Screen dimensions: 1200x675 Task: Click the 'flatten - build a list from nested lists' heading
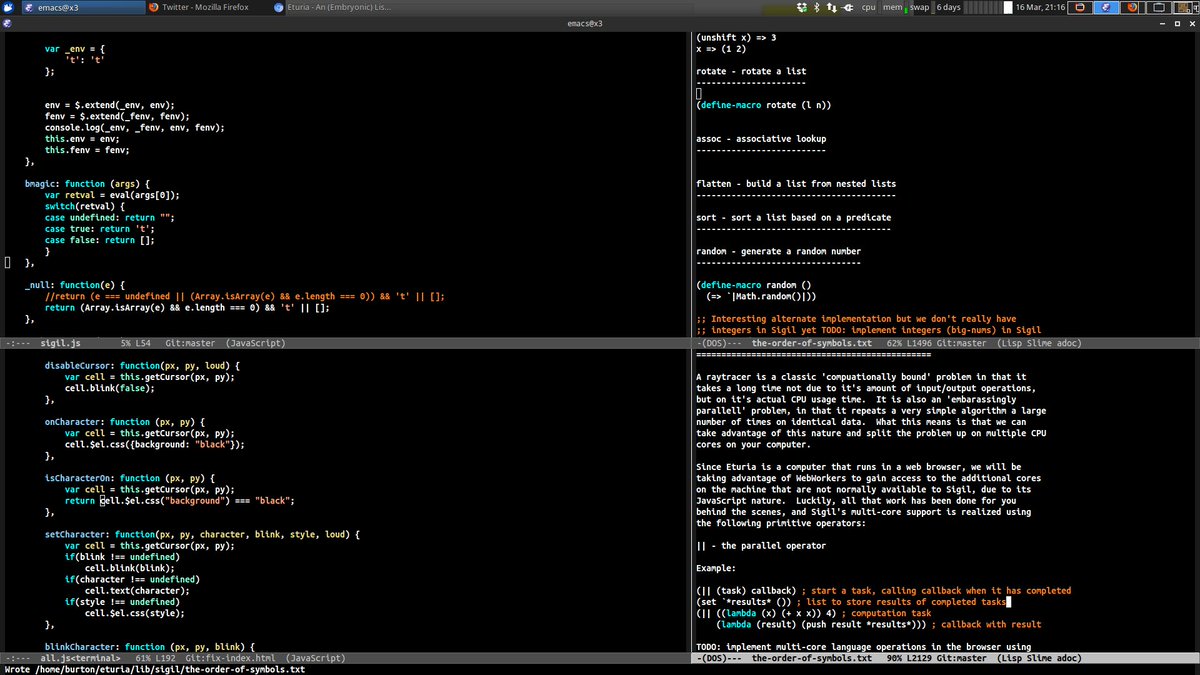pyautogui.click(x=796, y=184)
